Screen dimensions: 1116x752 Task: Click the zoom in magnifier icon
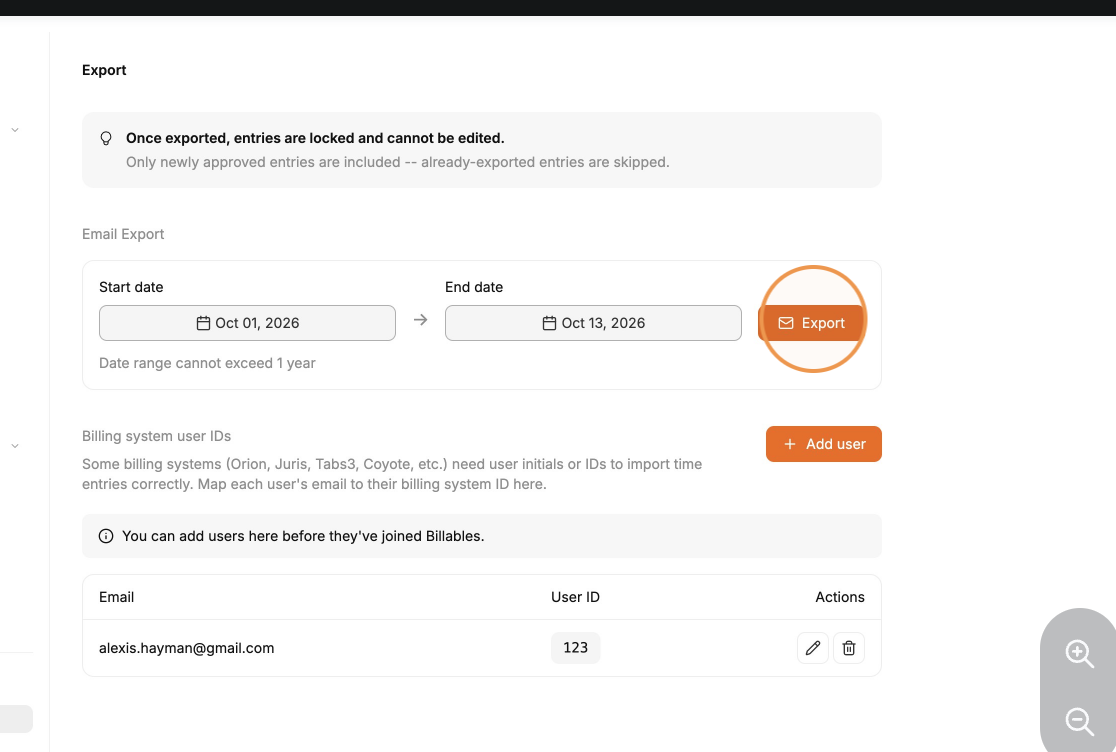click(1079, 652)
